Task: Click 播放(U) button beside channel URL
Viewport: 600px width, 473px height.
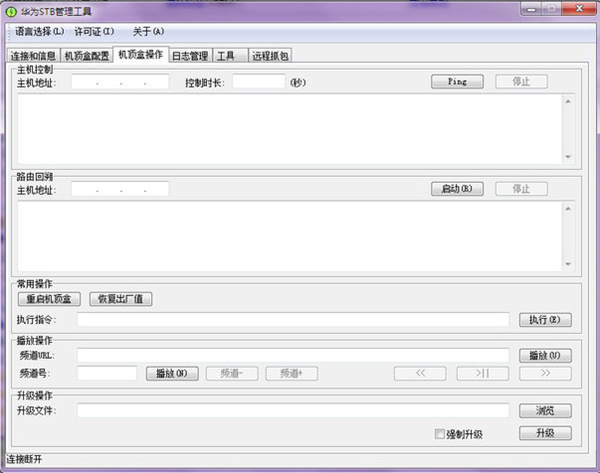Action: coord(545,356)
